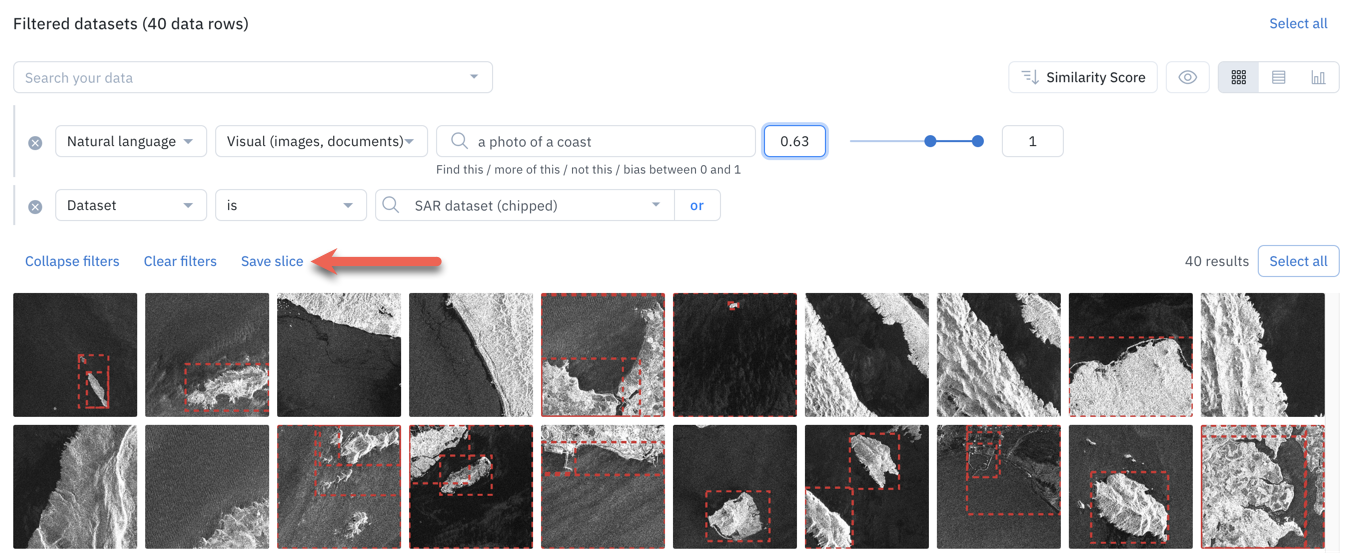The image size is (1350, 556).
Task: Click the left handle of similarity slider
Action: tap(930, 141)
